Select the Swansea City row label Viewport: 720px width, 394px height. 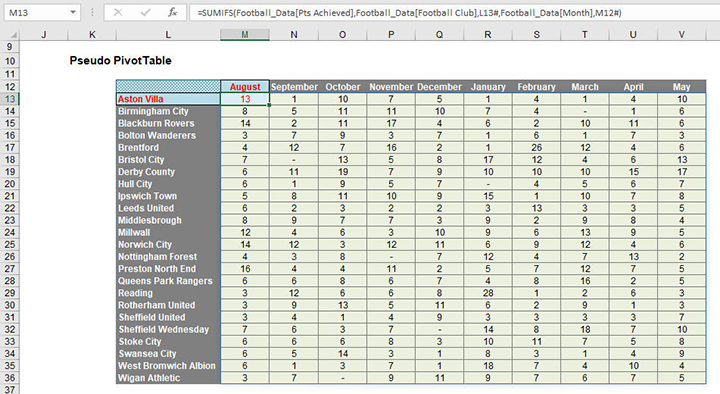[x=168, y=354]
